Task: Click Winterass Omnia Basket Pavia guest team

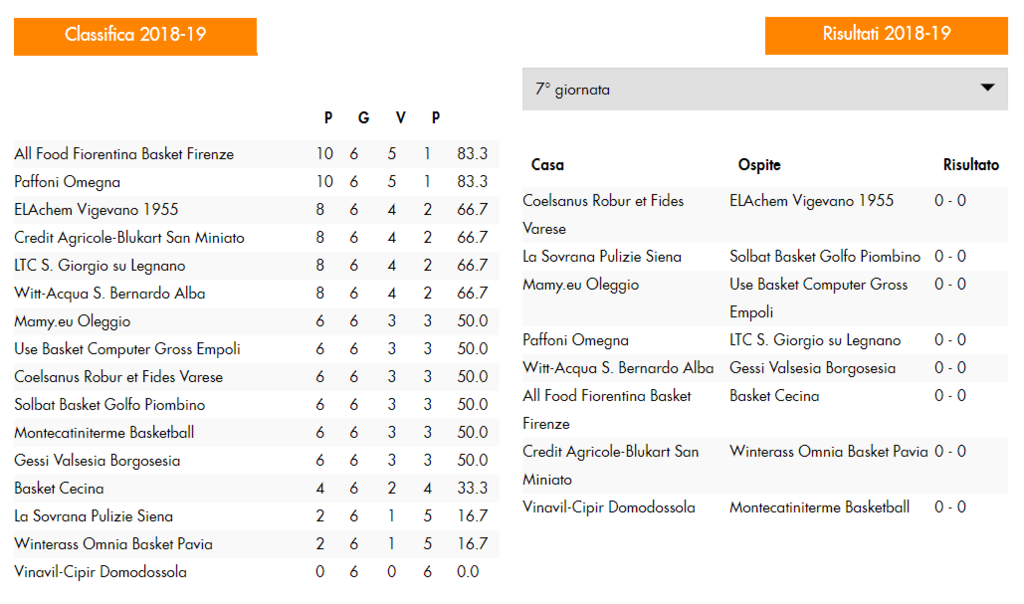Action: (829, 452)
